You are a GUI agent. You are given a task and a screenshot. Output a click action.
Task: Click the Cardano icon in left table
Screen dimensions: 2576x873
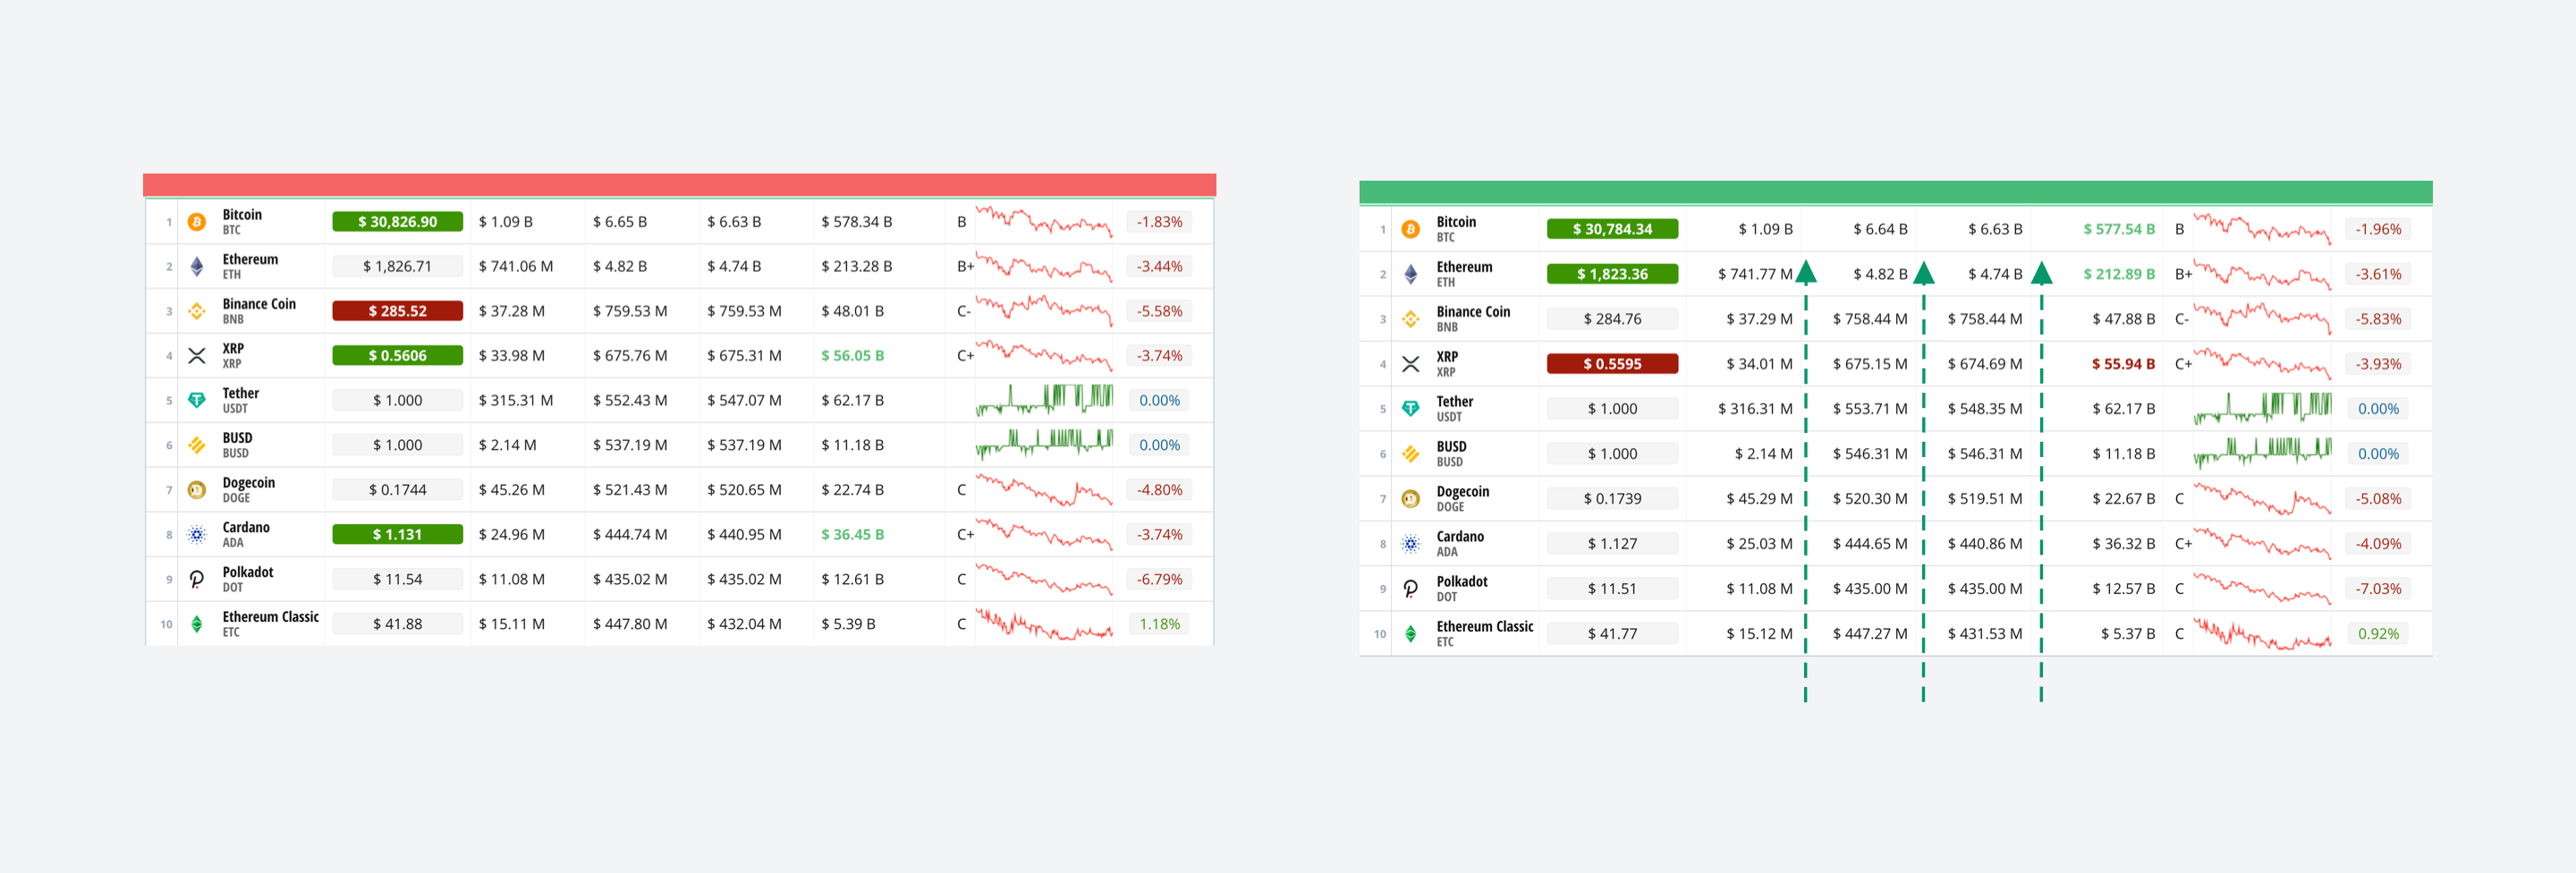197,535
